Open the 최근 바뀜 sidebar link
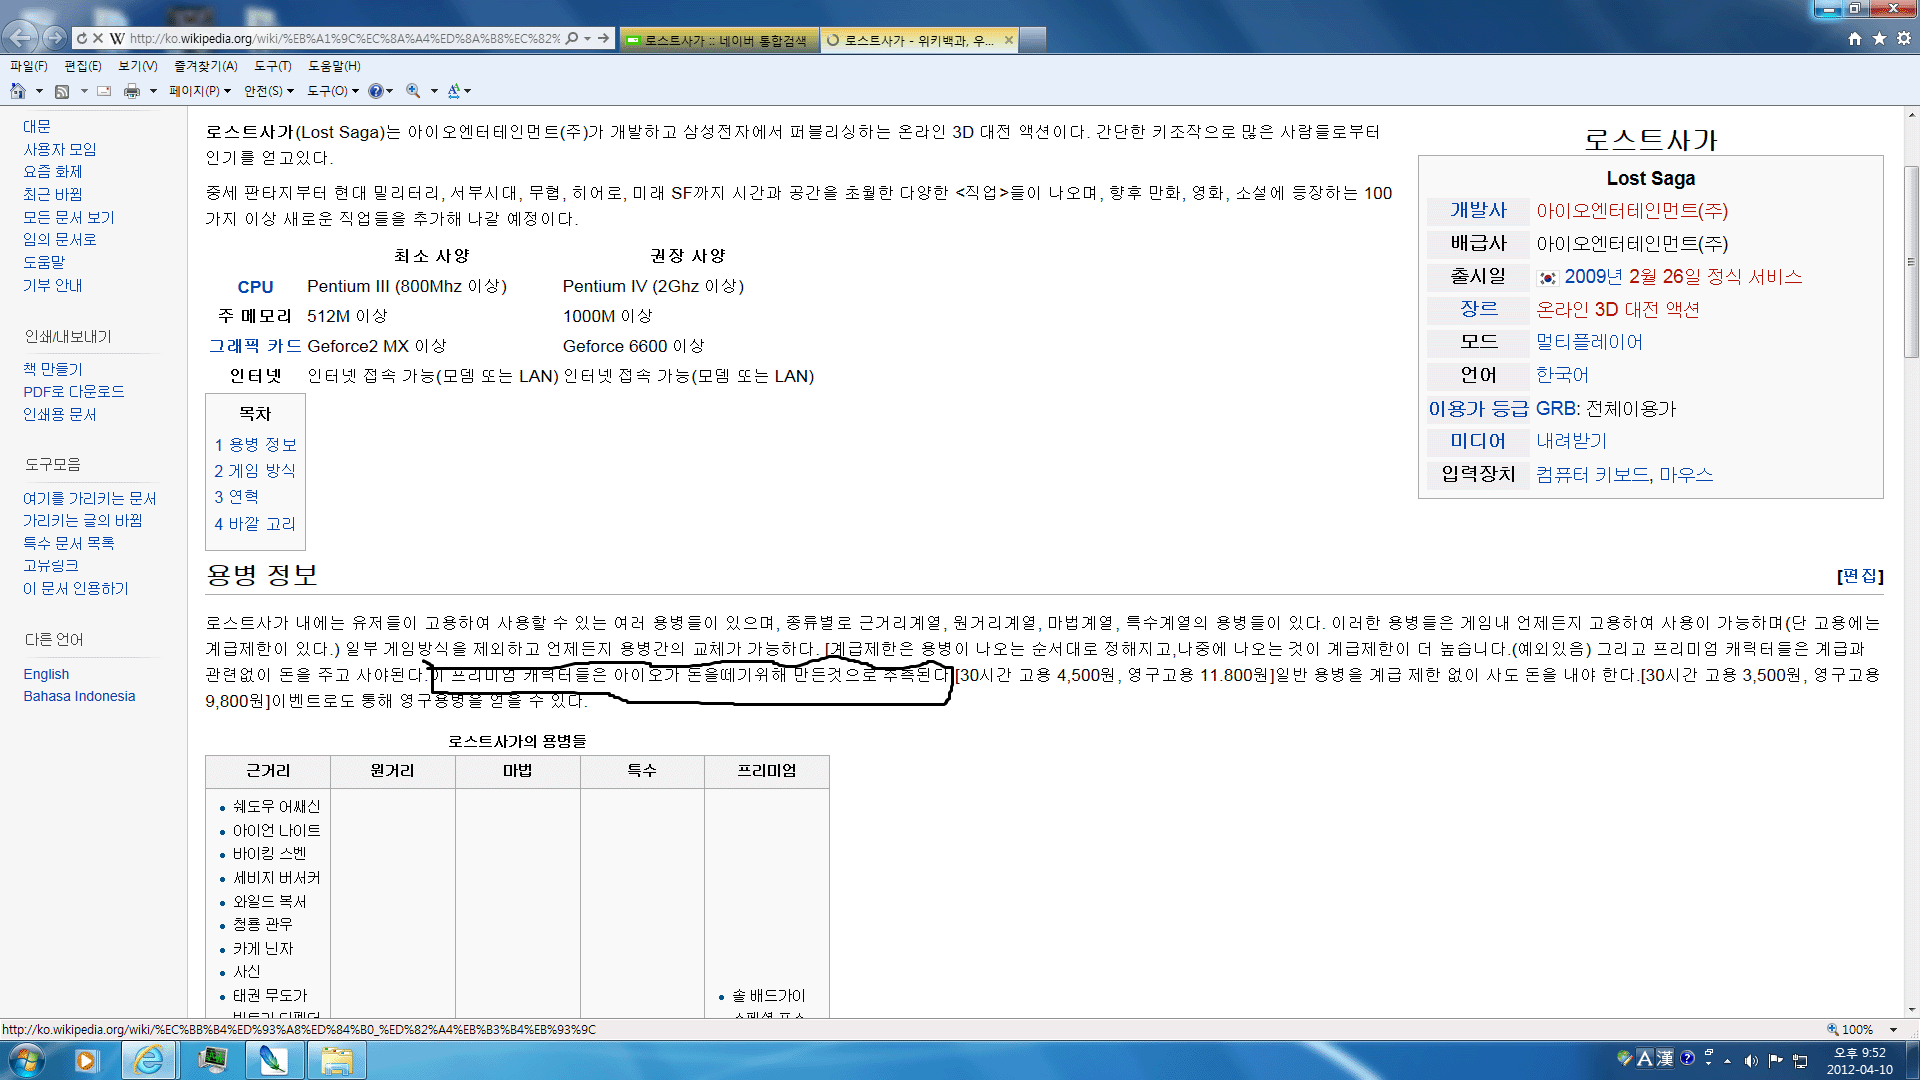Viewport: 1920px width, 1080px height. [53, 195]
